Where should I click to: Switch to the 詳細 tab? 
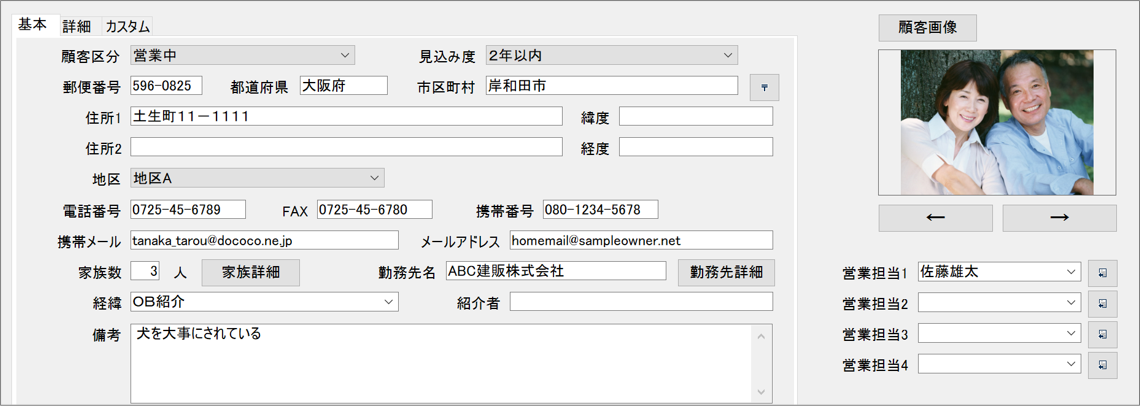[x=76, y=27]
